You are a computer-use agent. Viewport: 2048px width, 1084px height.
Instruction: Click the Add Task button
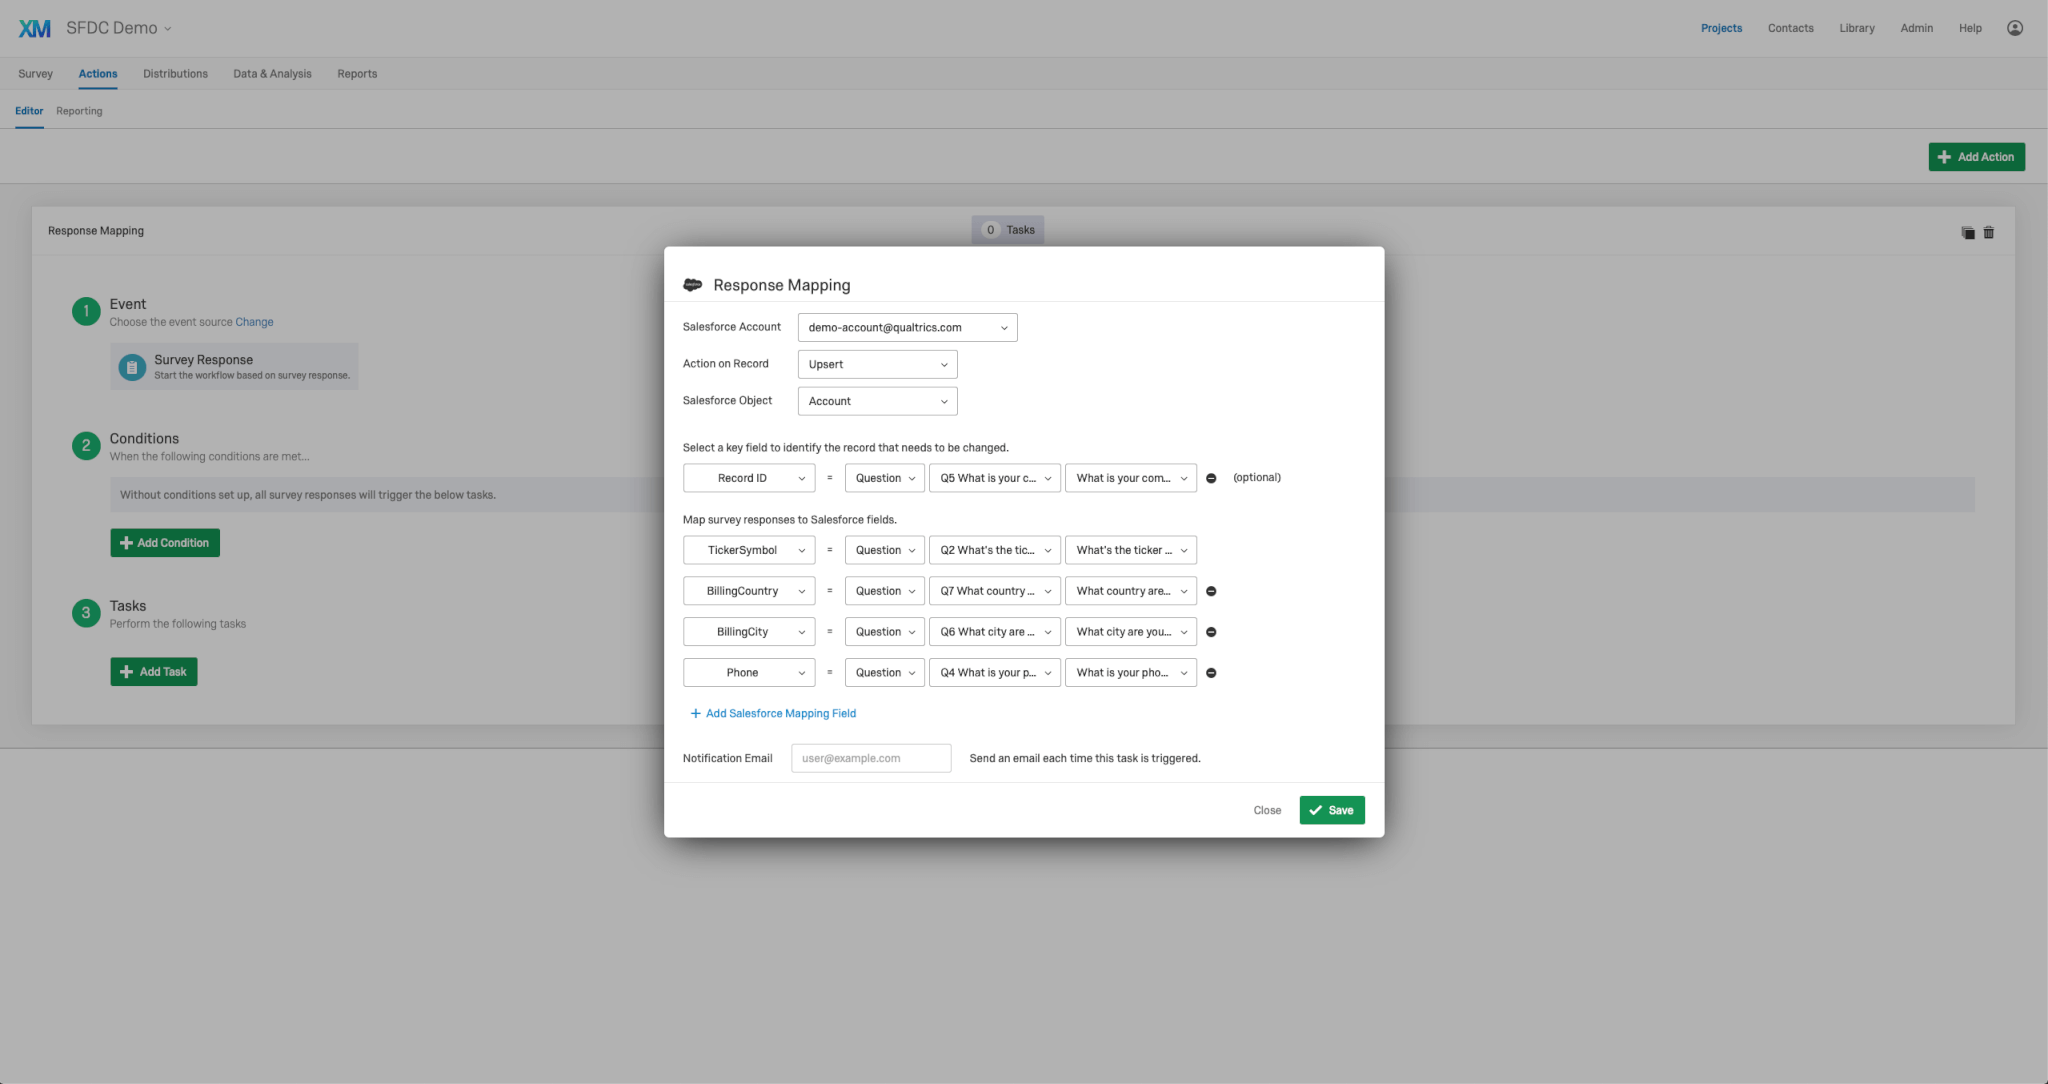pos(154,672)
